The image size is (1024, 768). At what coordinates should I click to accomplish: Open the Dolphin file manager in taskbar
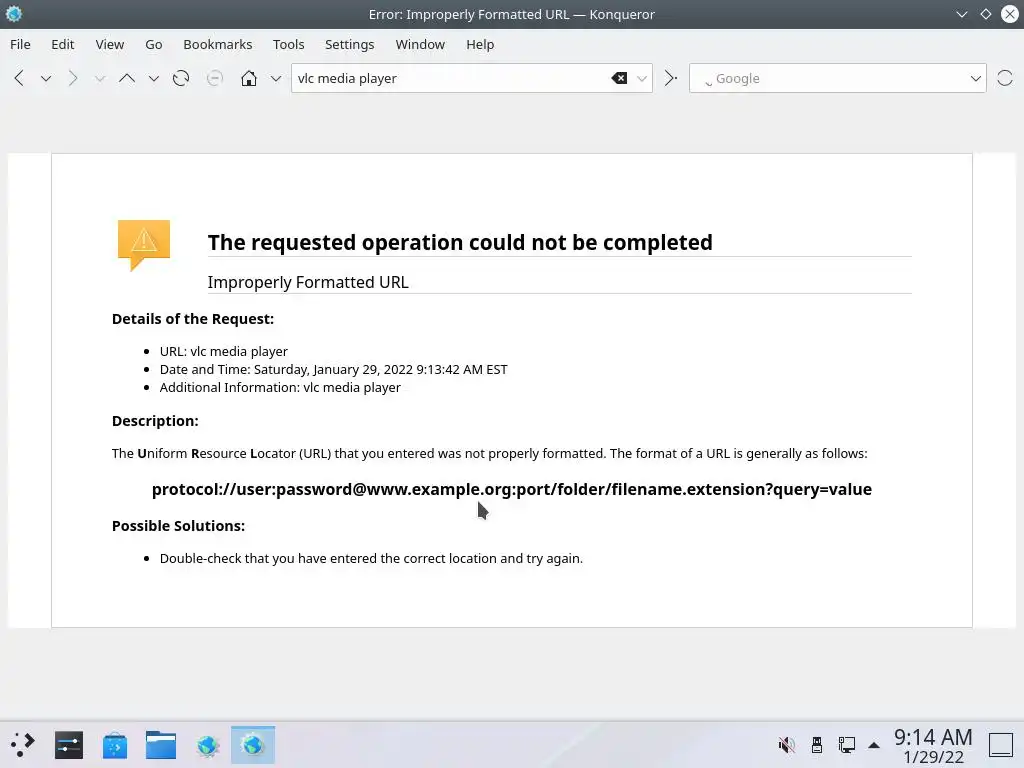[161, 745]
